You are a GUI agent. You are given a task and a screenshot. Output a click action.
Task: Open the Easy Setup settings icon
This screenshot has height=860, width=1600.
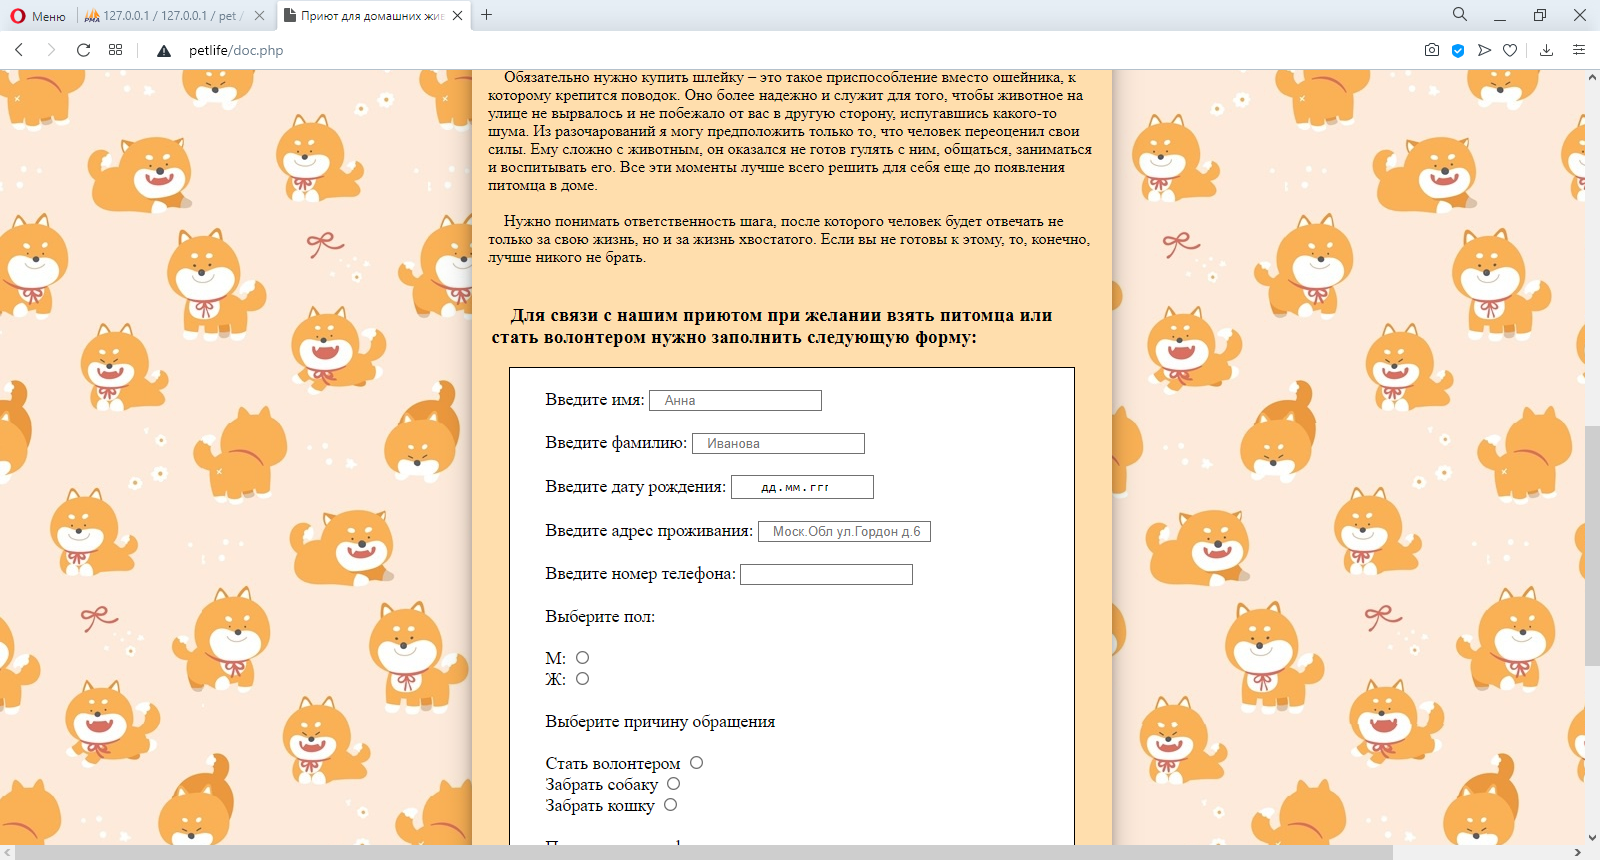[1579, 50]
